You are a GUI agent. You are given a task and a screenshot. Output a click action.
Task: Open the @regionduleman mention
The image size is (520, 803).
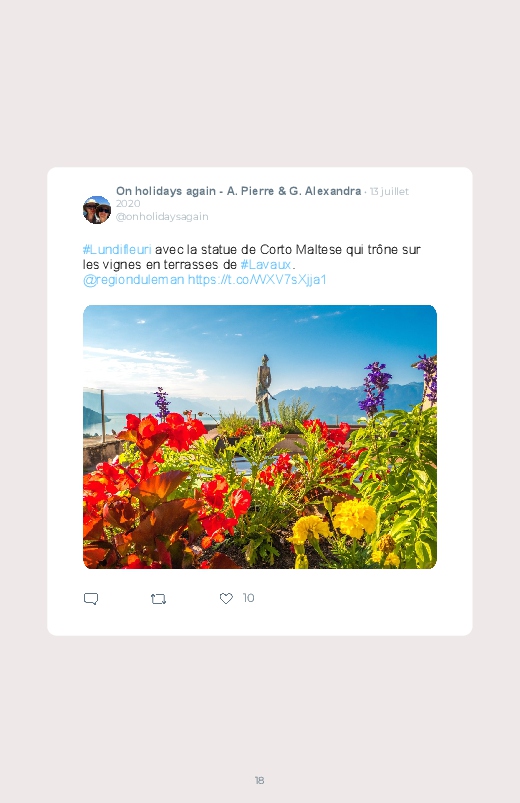coord(133,280)
